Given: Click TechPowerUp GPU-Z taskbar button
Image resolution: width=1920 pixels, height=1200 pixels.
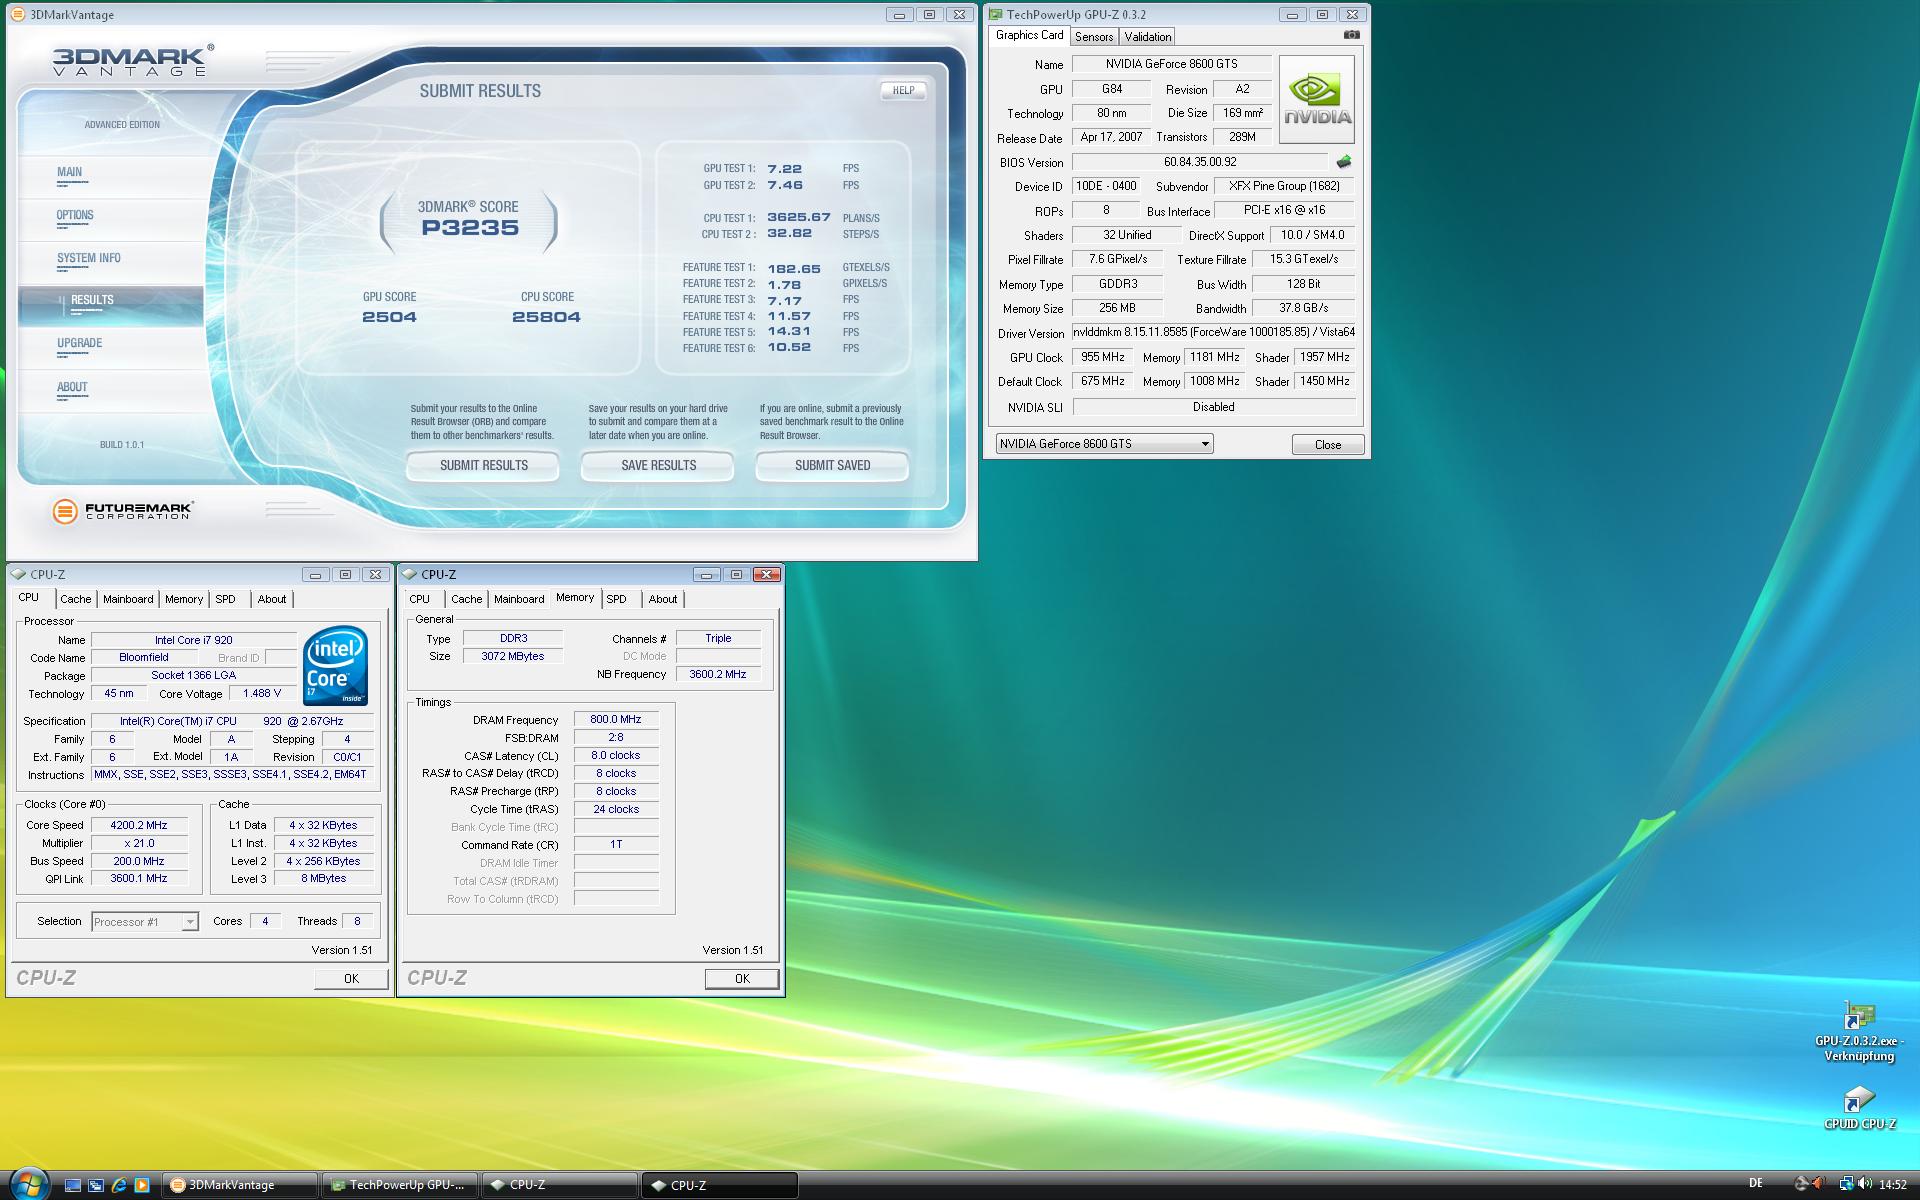Looking at the screenshot, I should tap(400, 1185).
